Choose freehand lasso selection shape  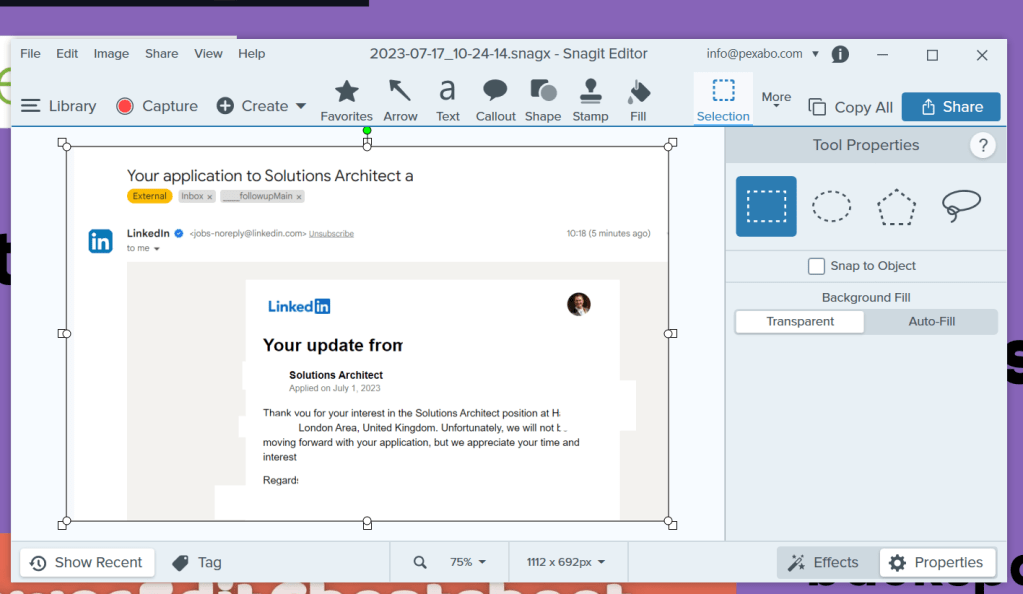click(x=961, y=206)
